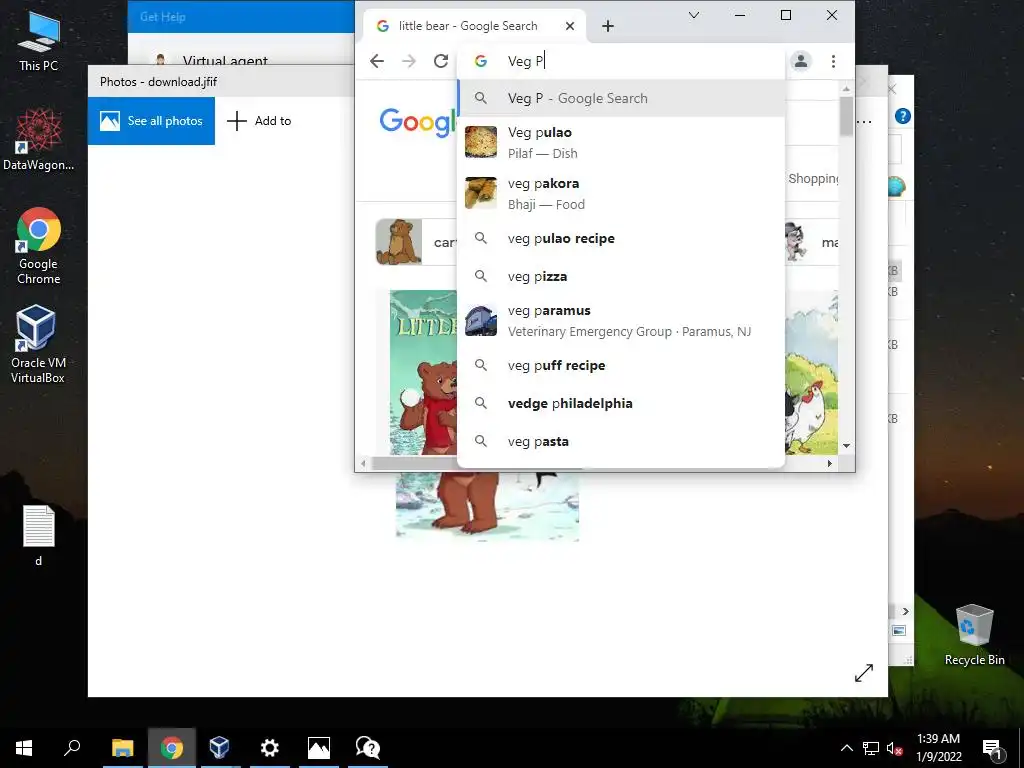Viewport: 1024px width, 768px height.
Task: Expand the system tray hidden icons chevron
Action: [846, 748]
